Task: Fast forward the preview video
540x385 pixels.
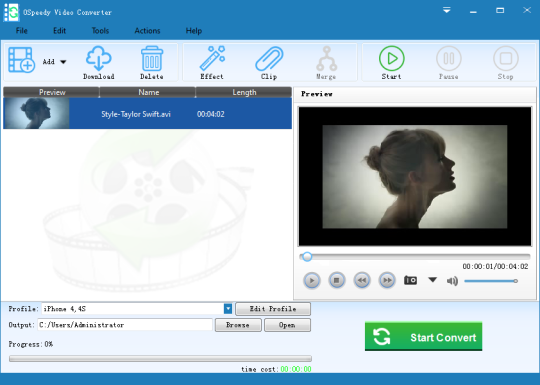Action: [x=387, y=281]
